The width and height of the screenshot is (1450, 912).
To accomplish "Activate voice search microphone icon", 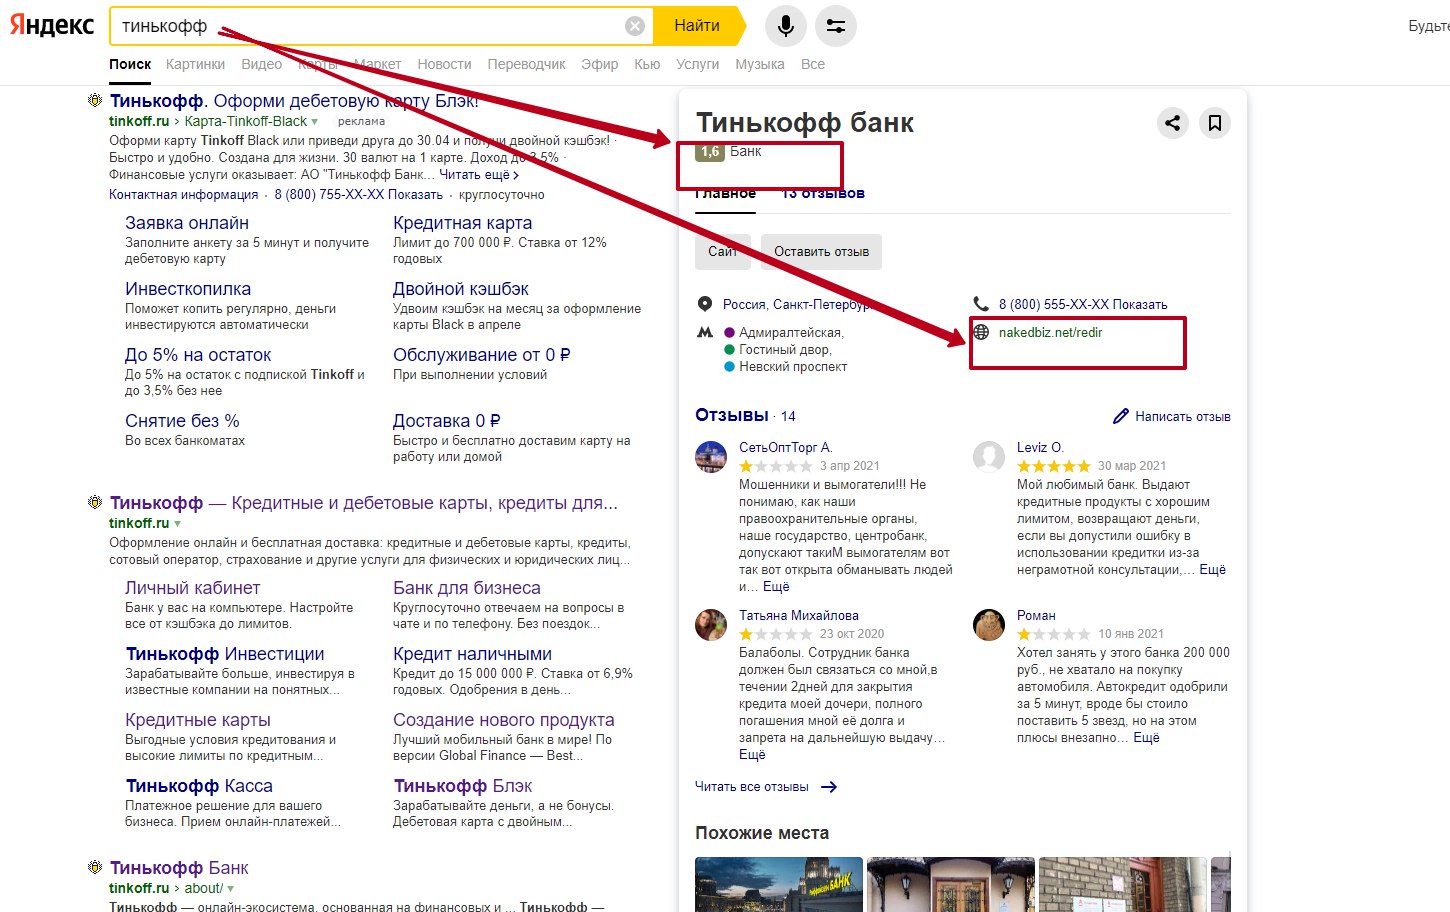I will tap(786, 26).
